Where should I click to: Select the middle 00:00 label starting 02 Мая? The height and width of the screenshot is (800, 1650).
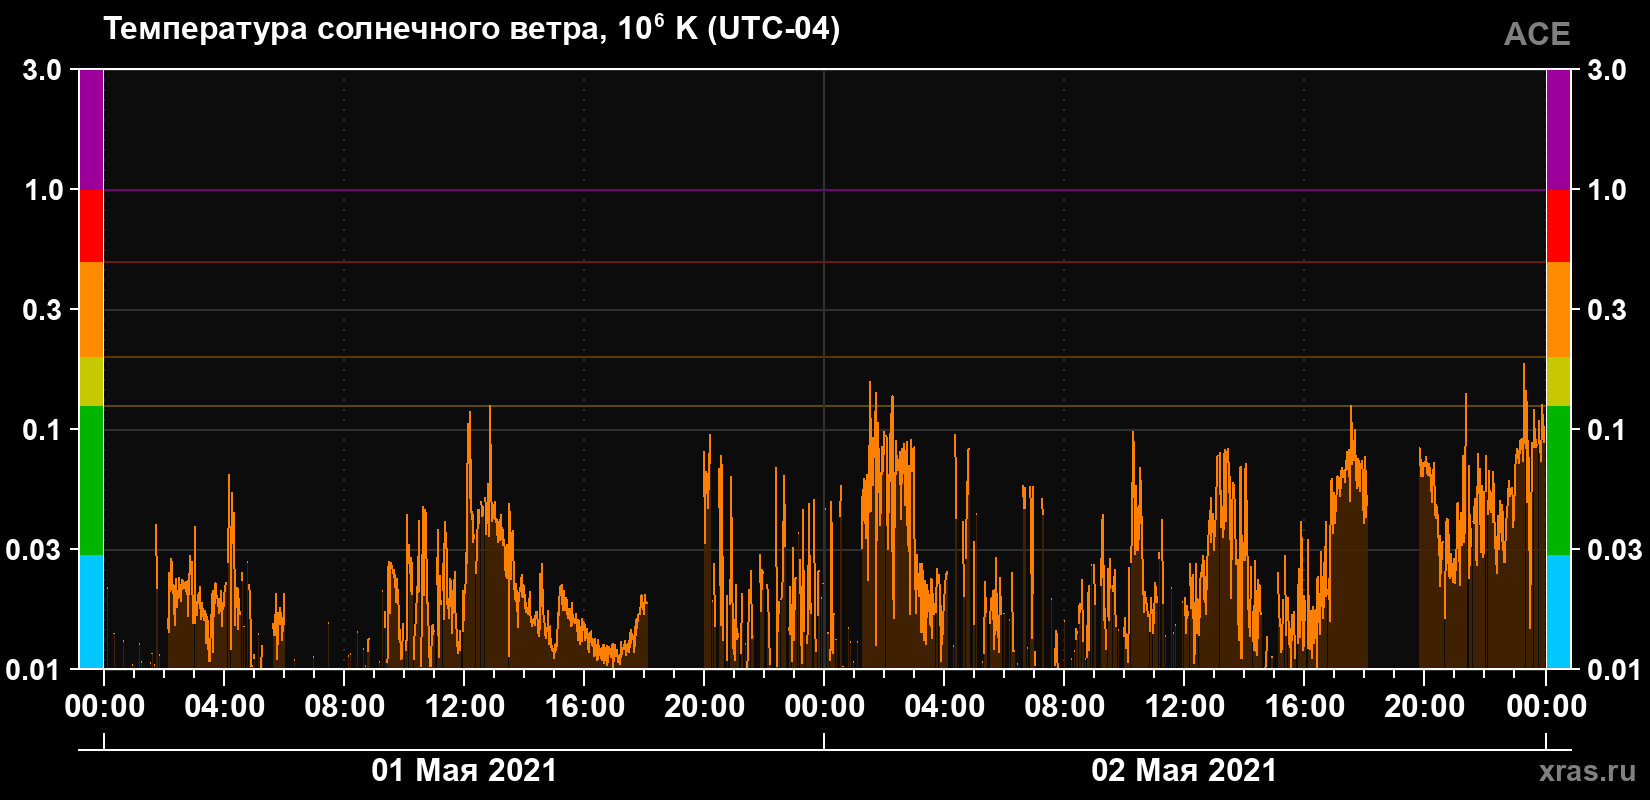pyautogui.click(x=825, y=707)
